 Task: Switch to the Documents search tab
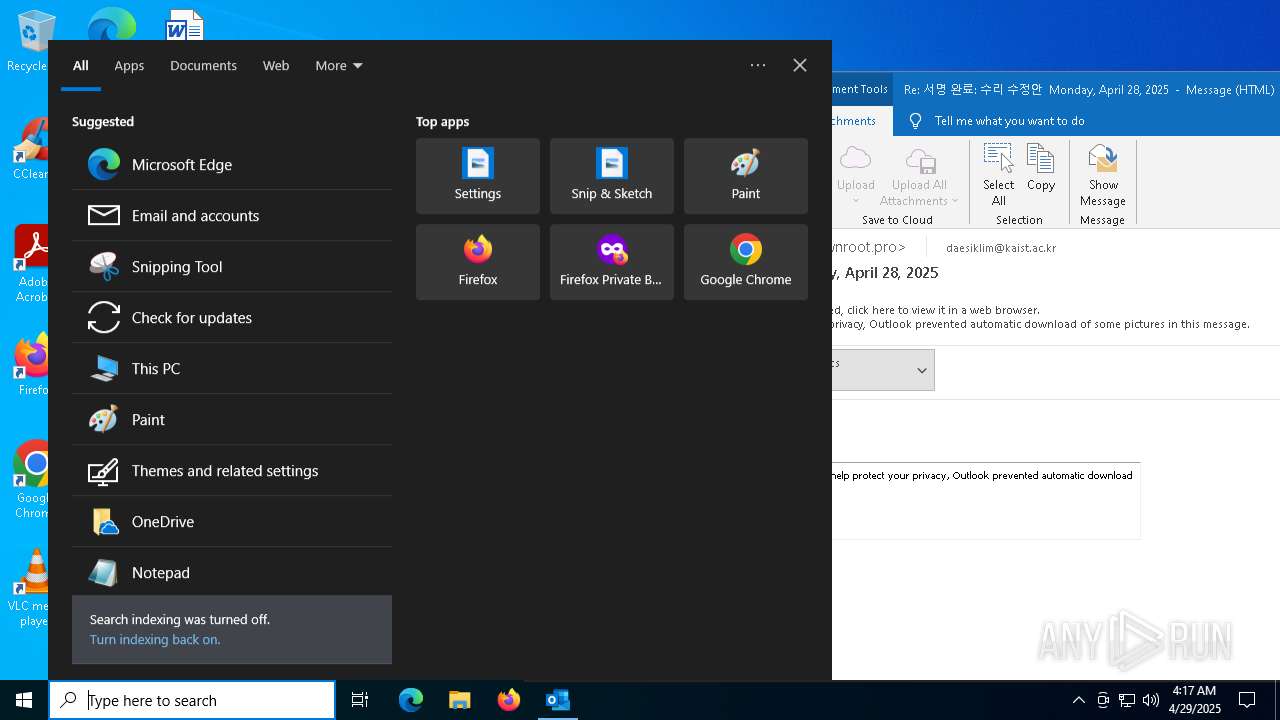tap(203, 65)
